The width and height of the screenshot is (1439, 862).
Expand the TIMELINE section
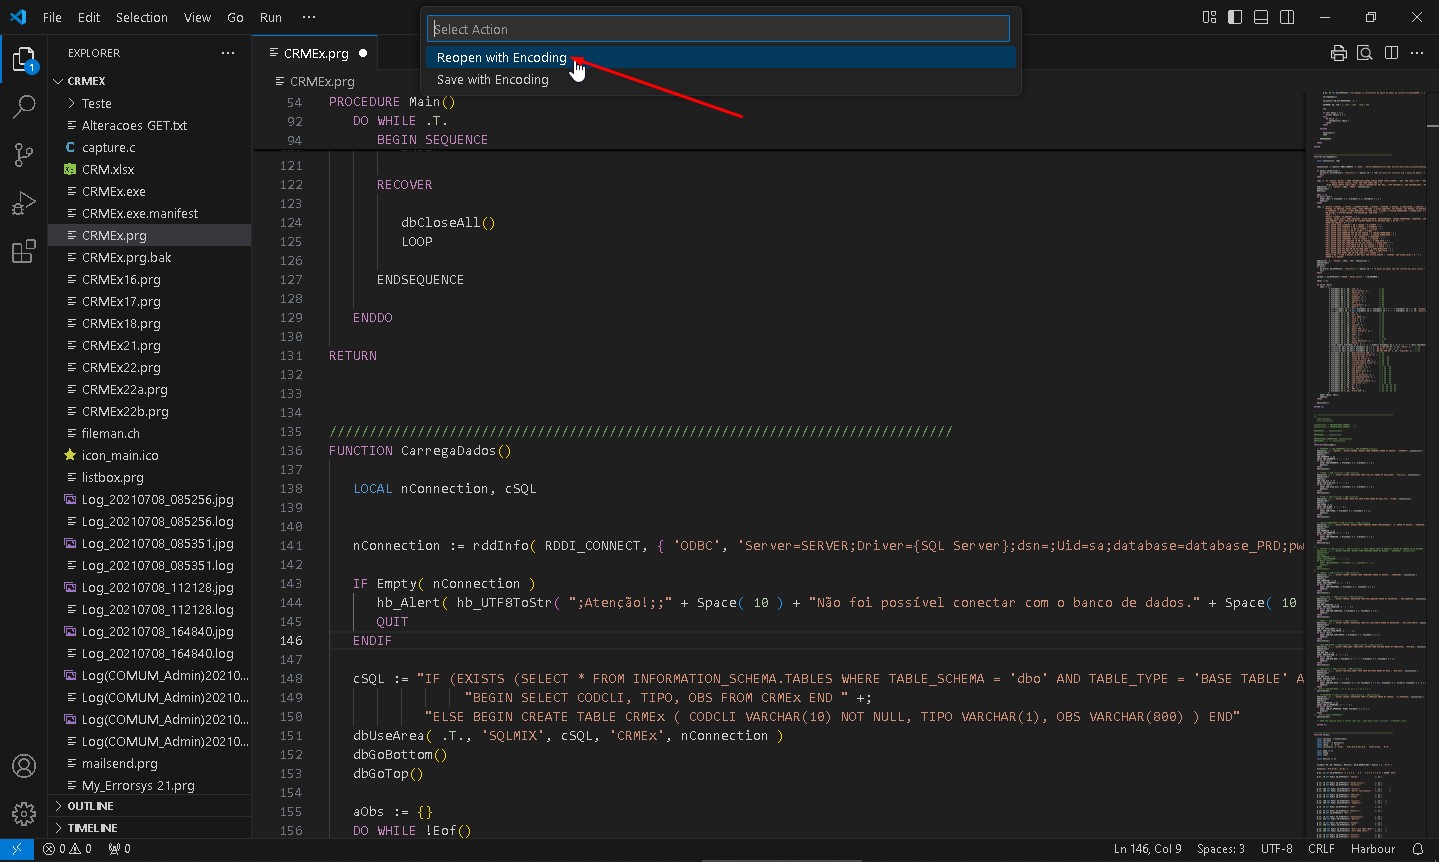click(x=92, y=828)
